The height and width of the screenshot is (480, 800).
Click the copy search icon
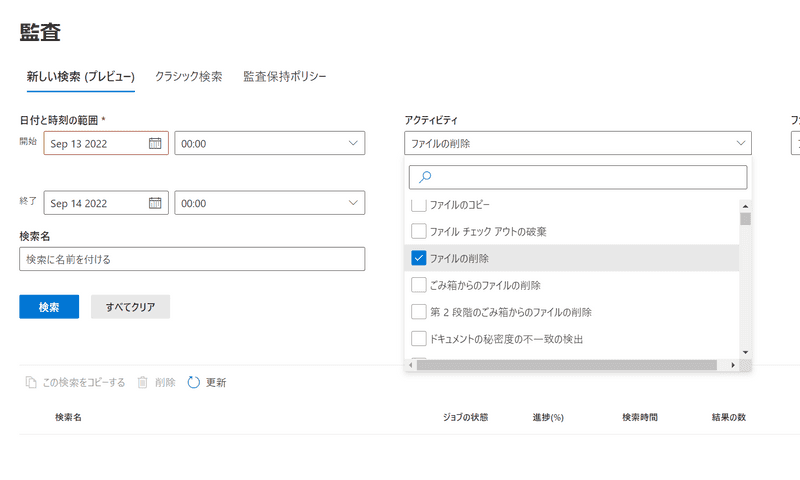(x=31, y=382)
